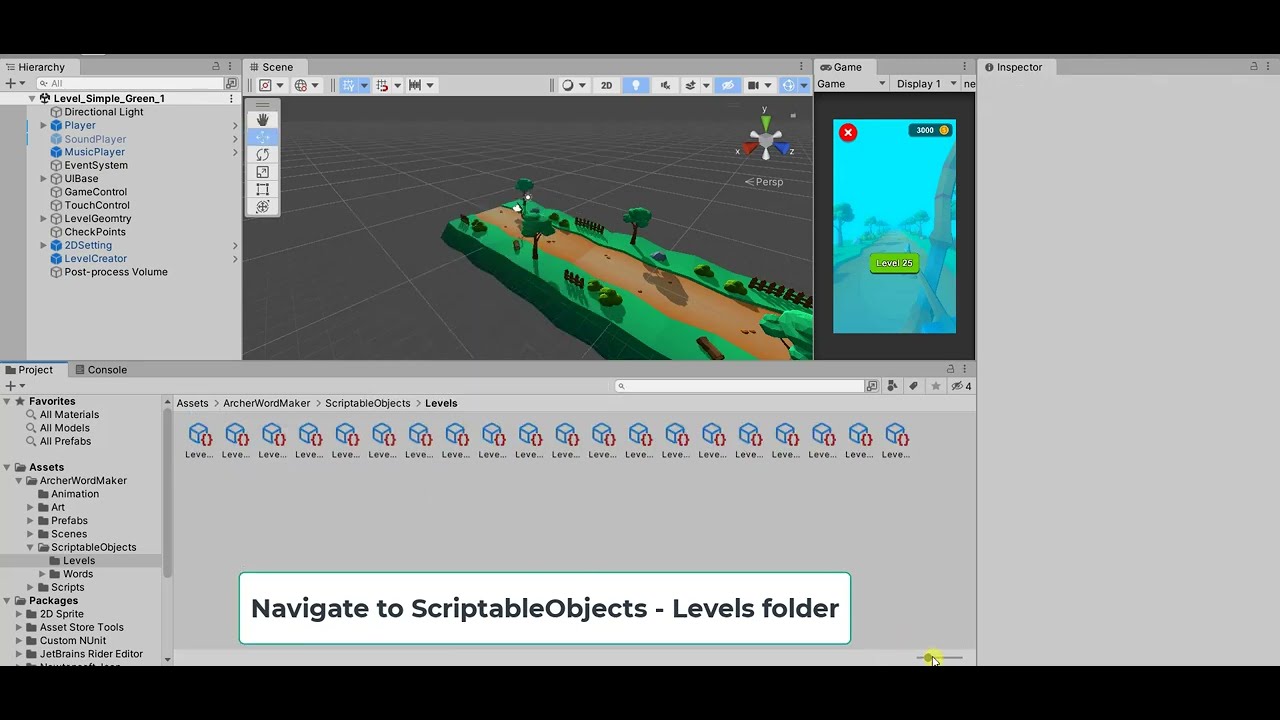Collapse the ScriptableObjects folder
The height and width of the screenshot is (720, 1280).
pyautogui.click(x=31, y=548)
